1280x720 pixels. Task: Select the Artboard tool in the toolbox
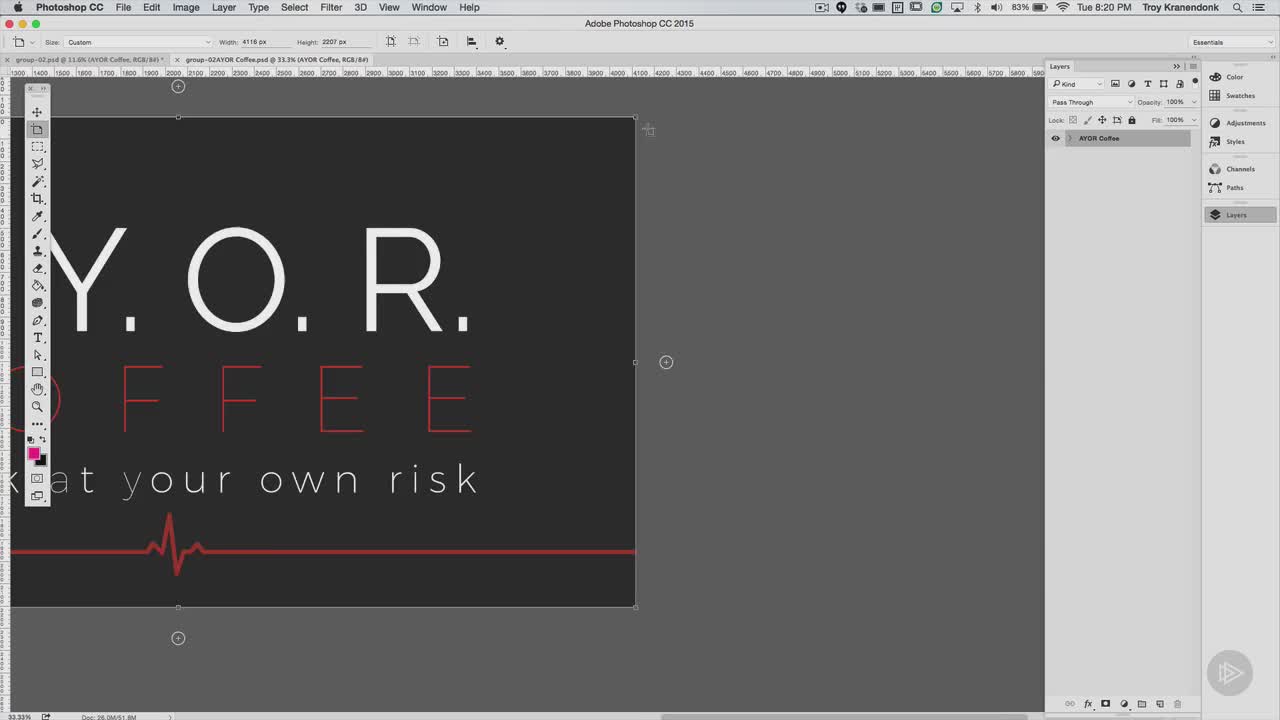click(37, 130)
